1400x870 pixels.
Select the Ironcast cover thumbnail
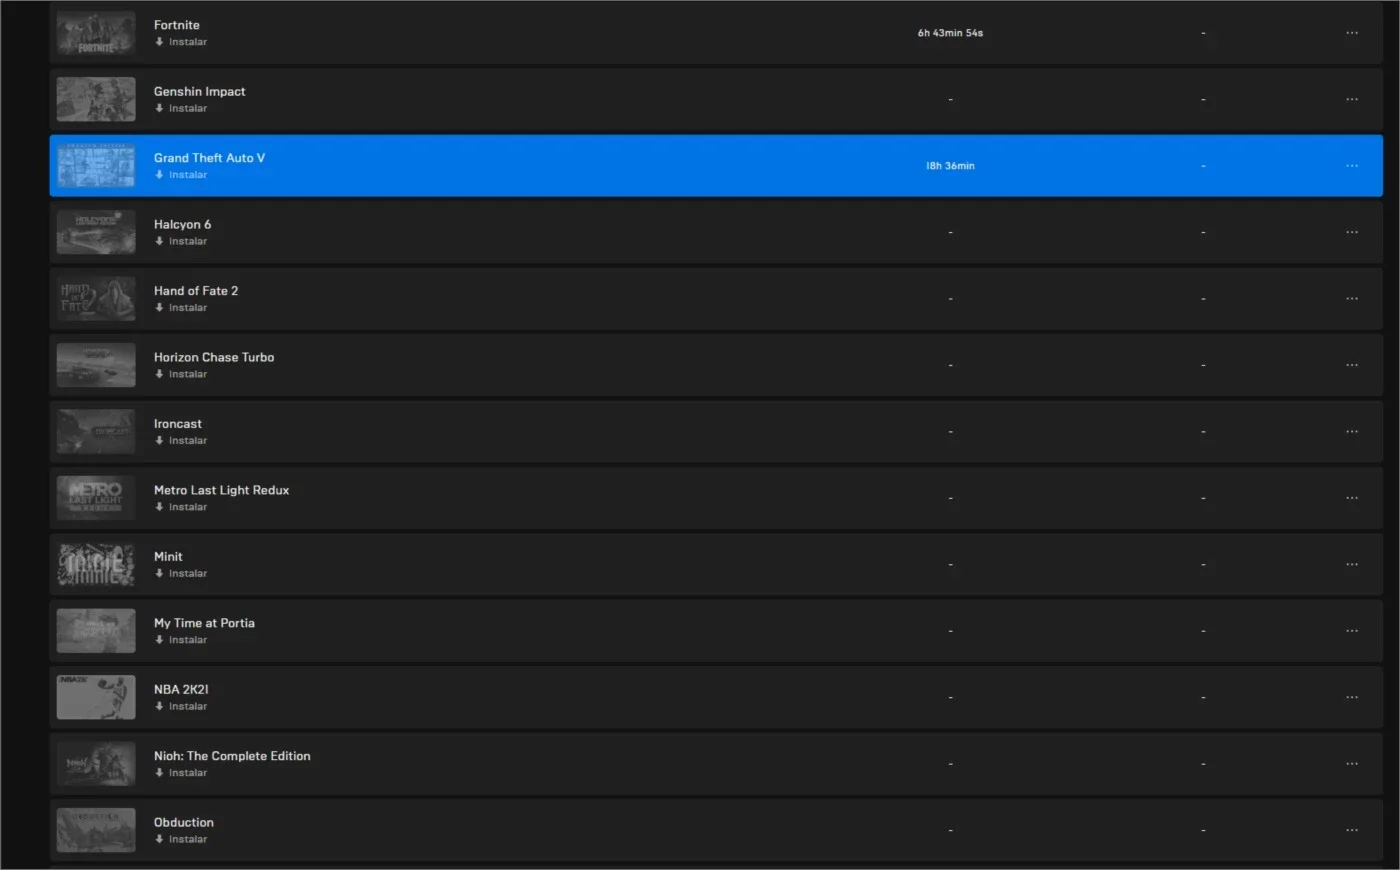click(x=96, y=432)
